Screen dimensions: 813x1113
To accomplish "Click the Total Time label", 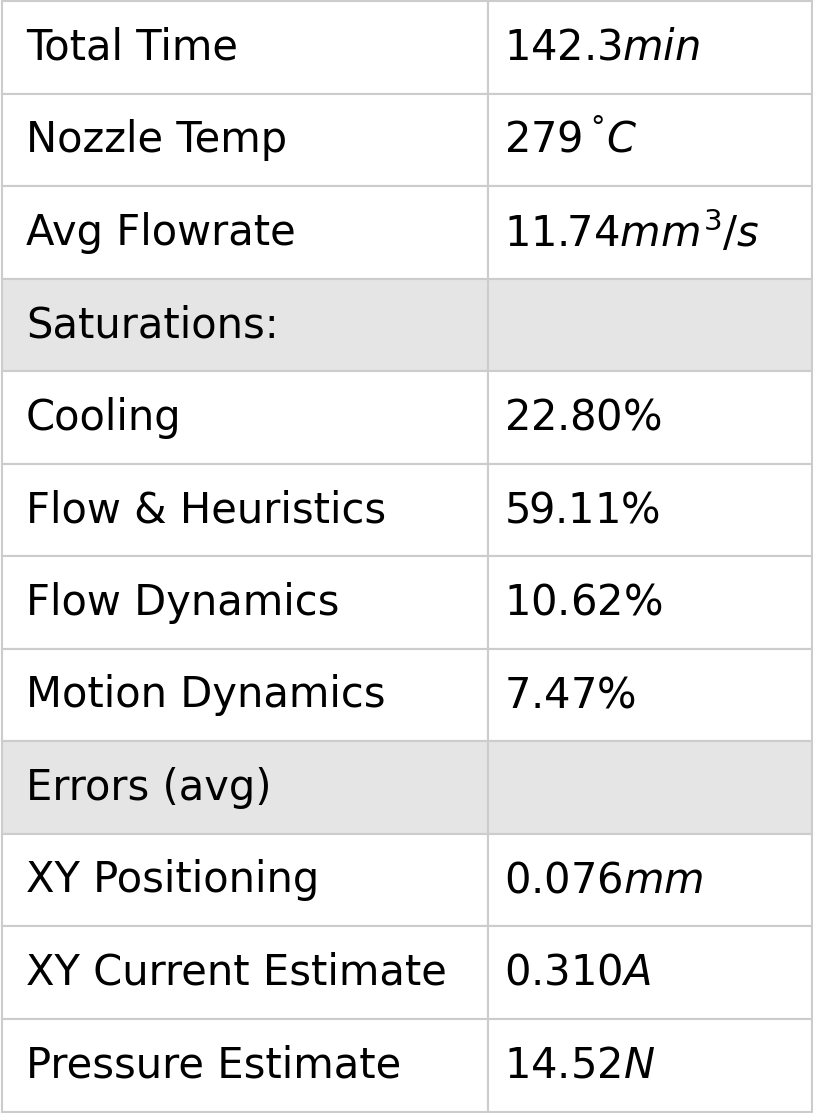I will pyautogui.click(x=131, y=47).
